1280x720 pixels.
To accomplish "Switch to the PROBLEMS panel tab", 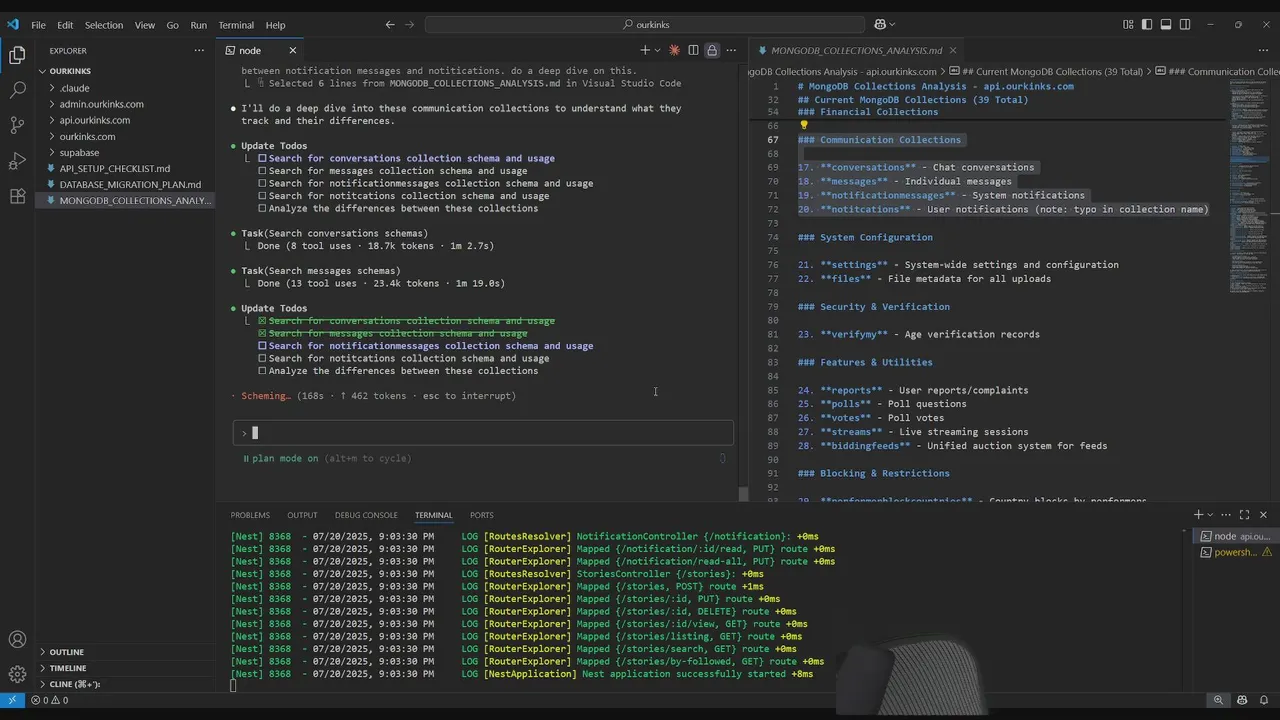I will (250, 515).
